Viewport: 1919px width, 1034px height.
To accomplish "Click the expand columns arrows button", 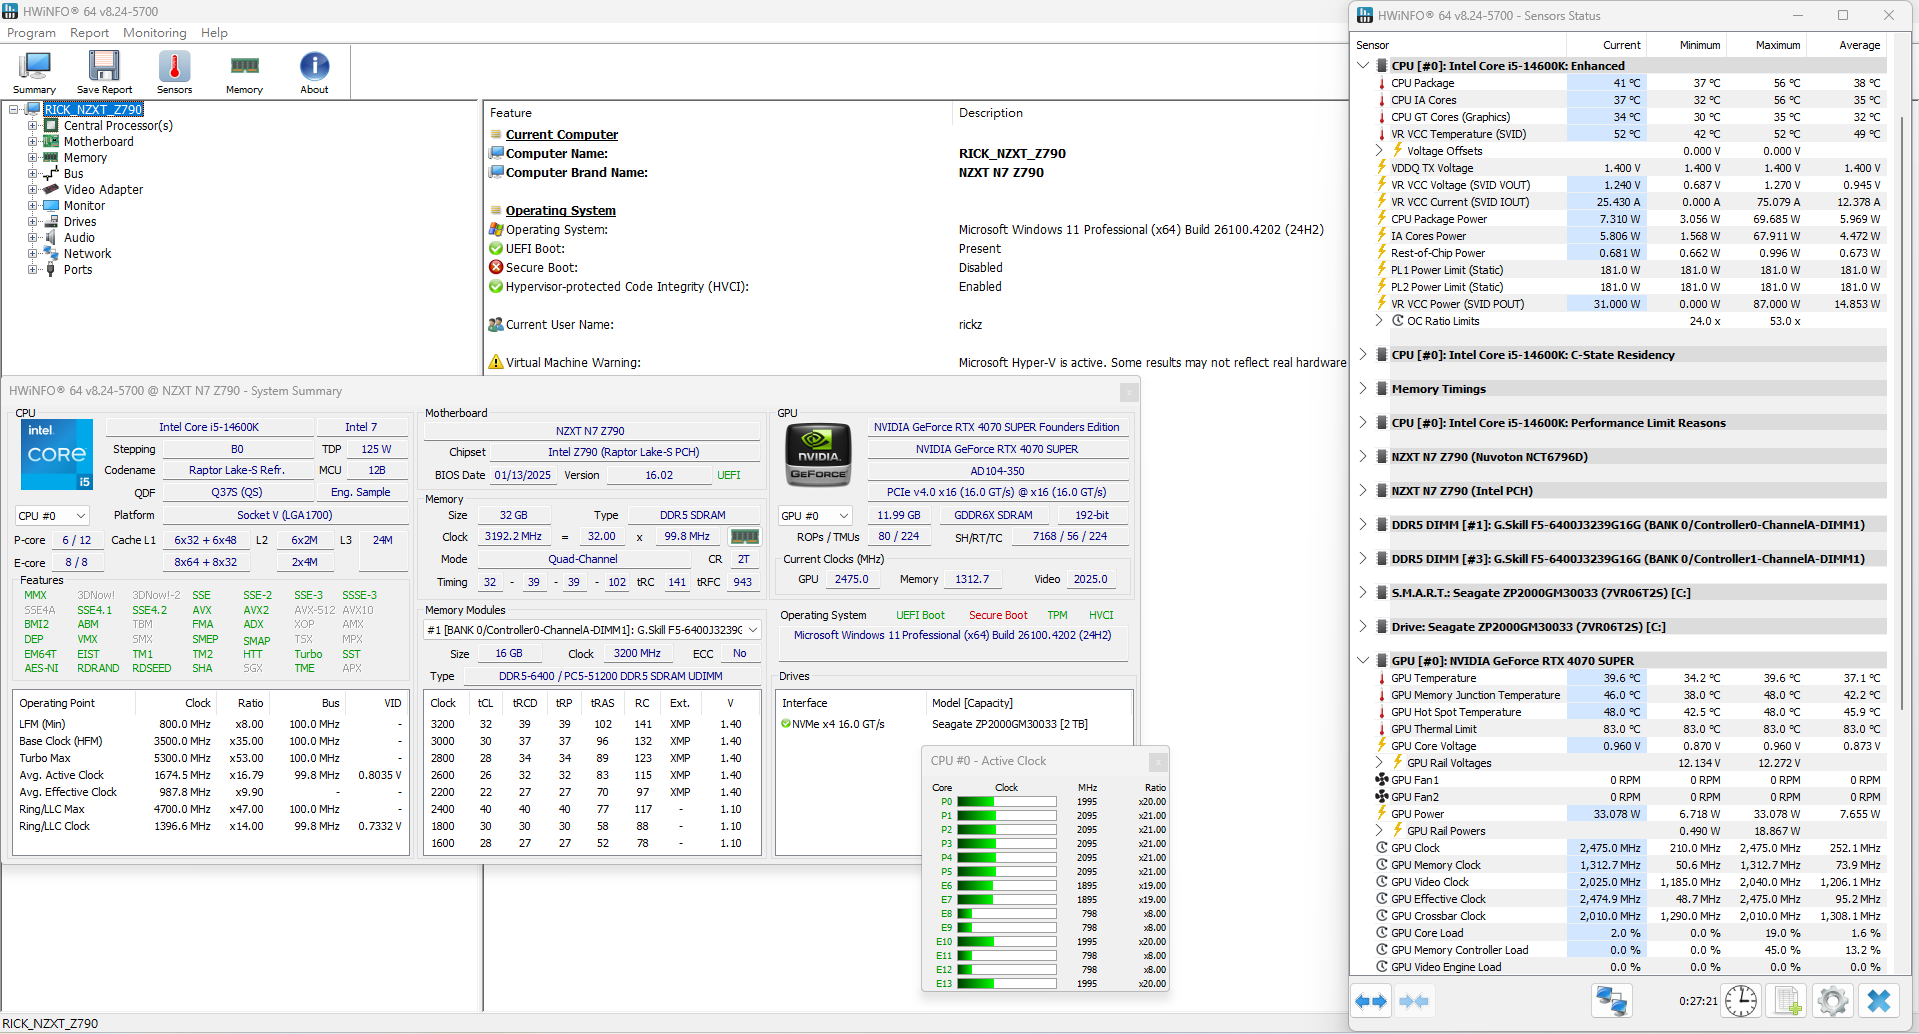I will [x=1371, y=1001].
